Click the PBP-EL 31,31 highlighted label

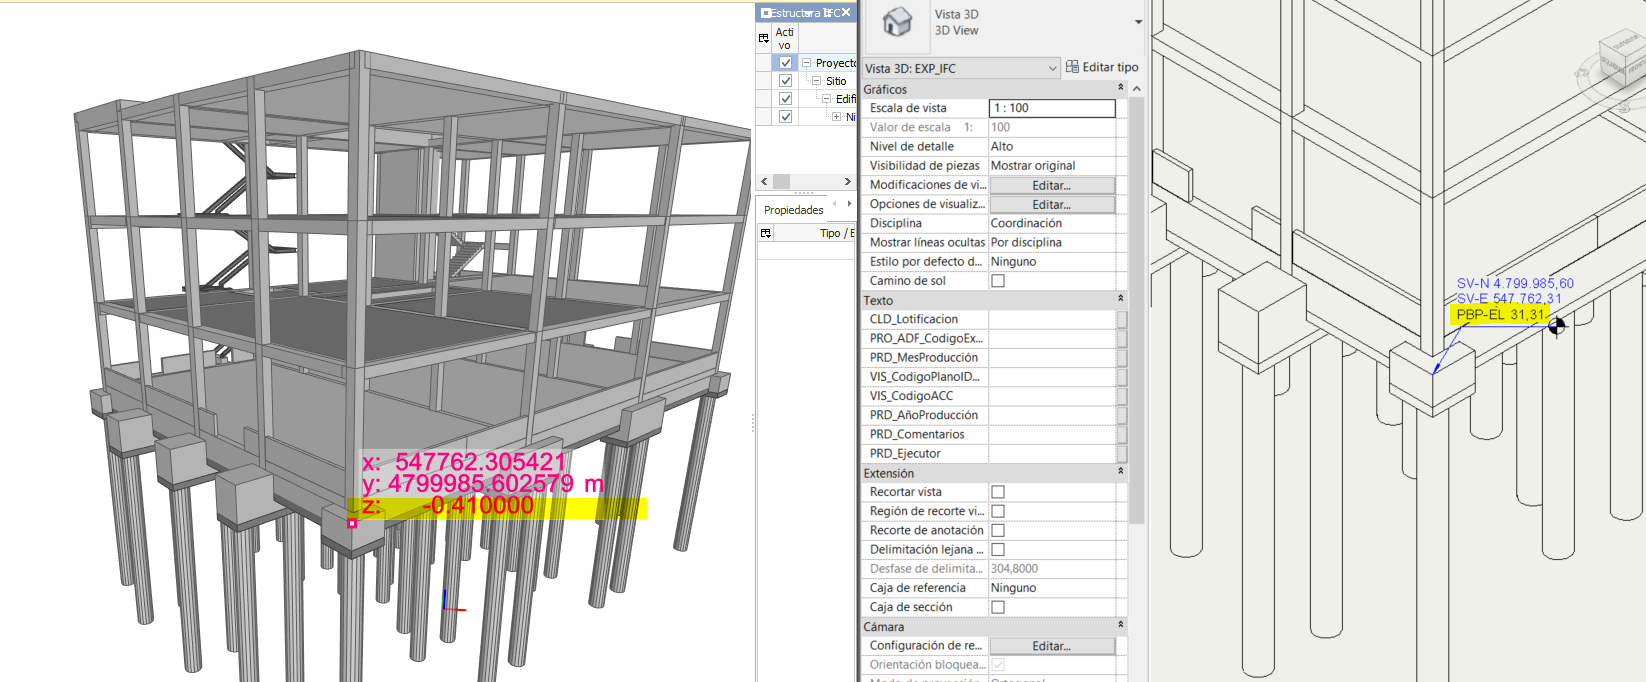(1499, 315)
